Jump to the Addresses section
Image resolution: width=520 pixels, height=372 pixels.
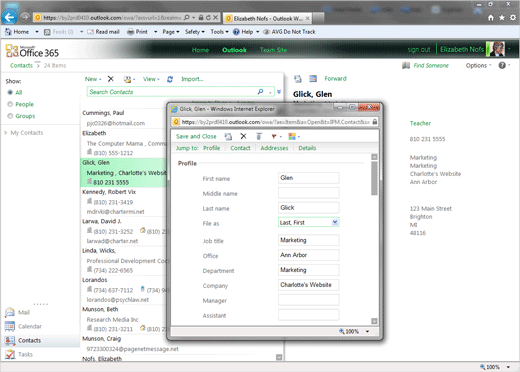point(274,148)
